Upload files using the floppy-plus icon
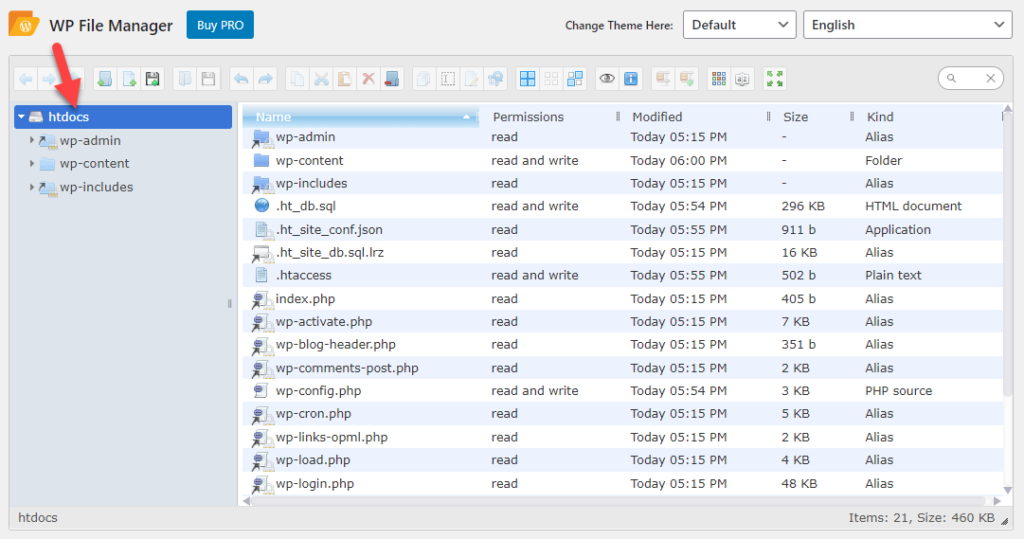This screenshot has width=1024, height=539. click(x=152, y=79)
